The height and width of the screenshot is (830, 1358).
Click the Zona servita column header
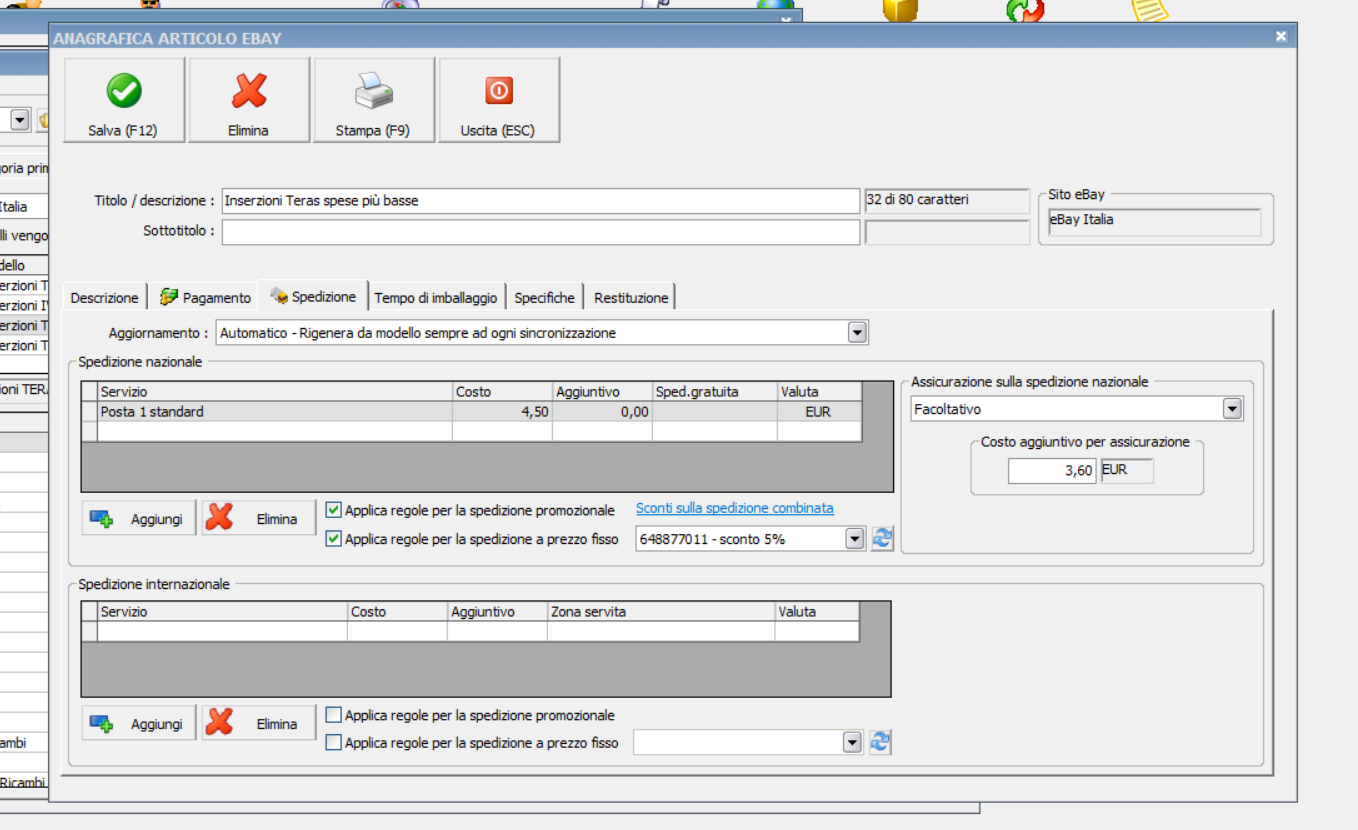pyautogui.click(x=661, y=612)
